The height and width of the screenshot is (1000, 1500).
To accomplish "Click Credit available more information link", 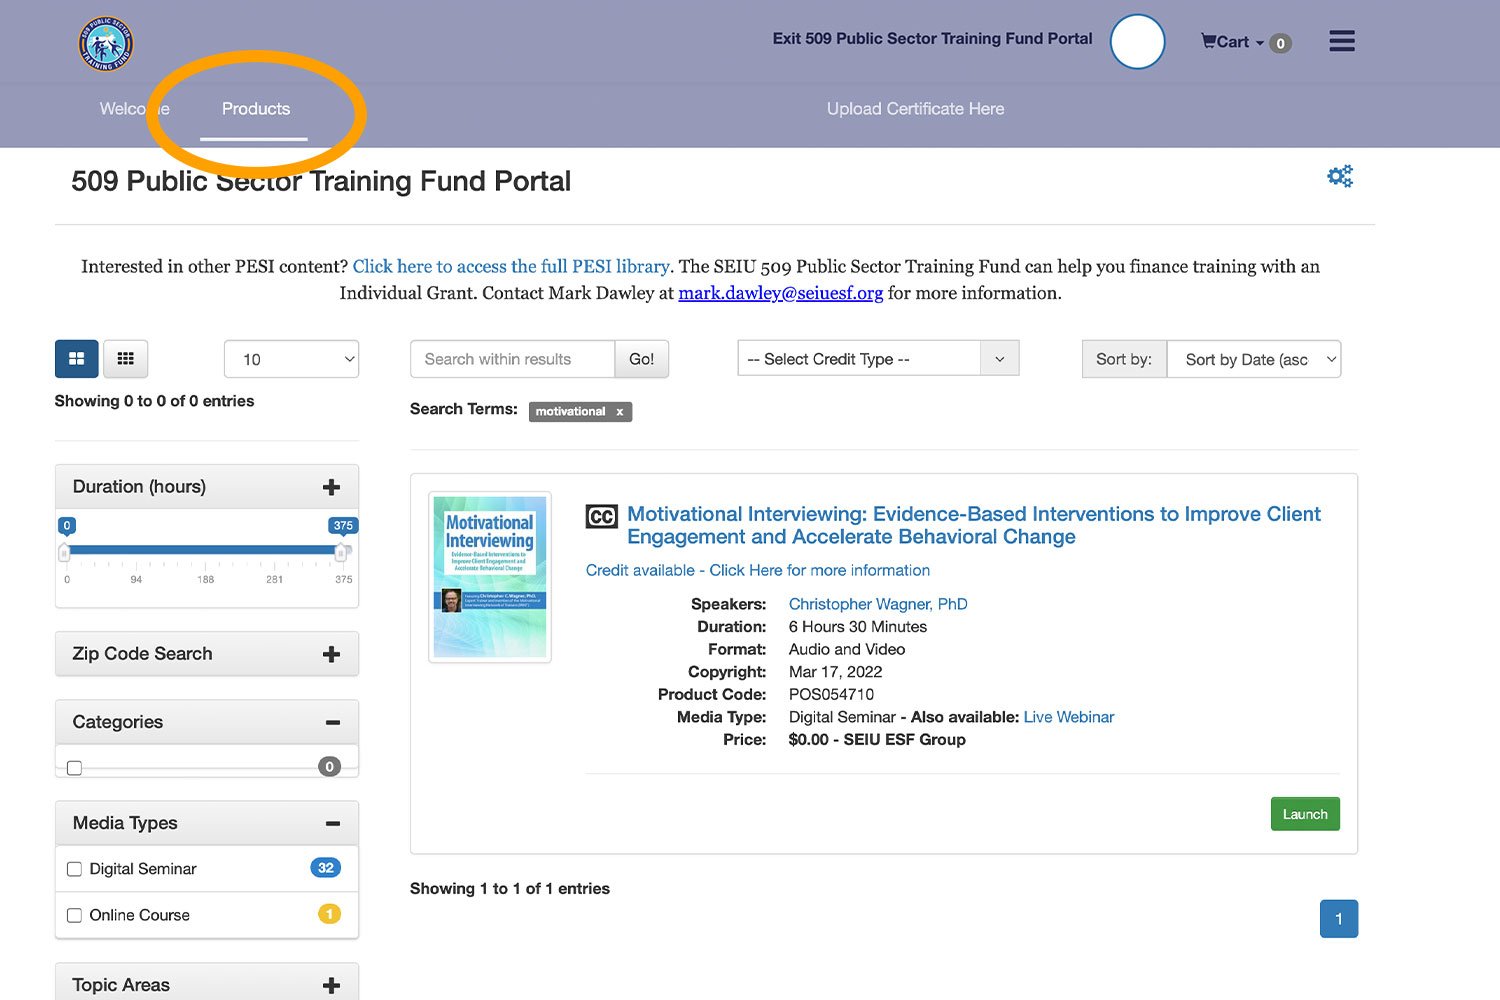I will point(758,570).
